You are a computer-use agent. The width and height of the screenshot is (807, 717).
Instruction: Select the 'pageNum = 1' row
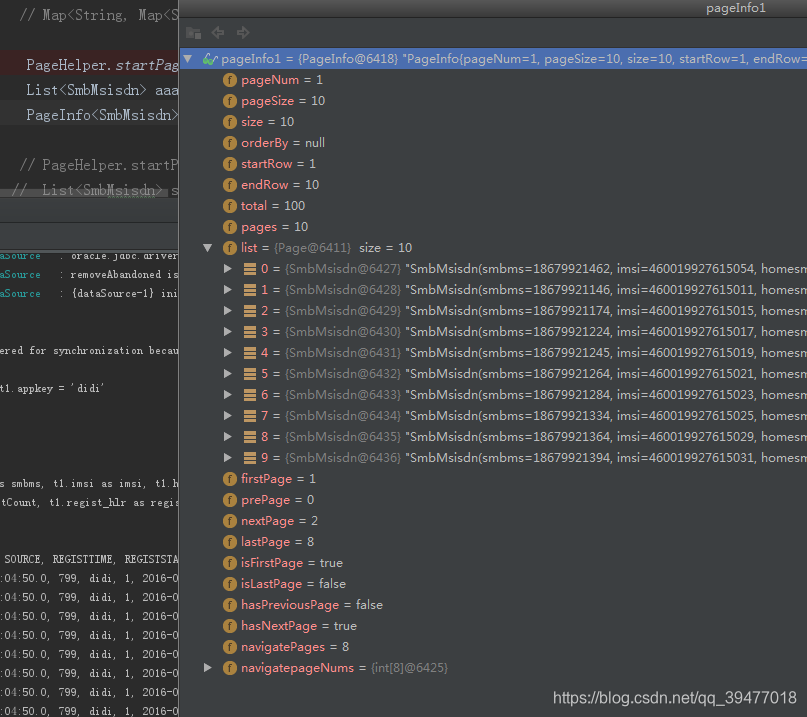[x=493, y=80]
